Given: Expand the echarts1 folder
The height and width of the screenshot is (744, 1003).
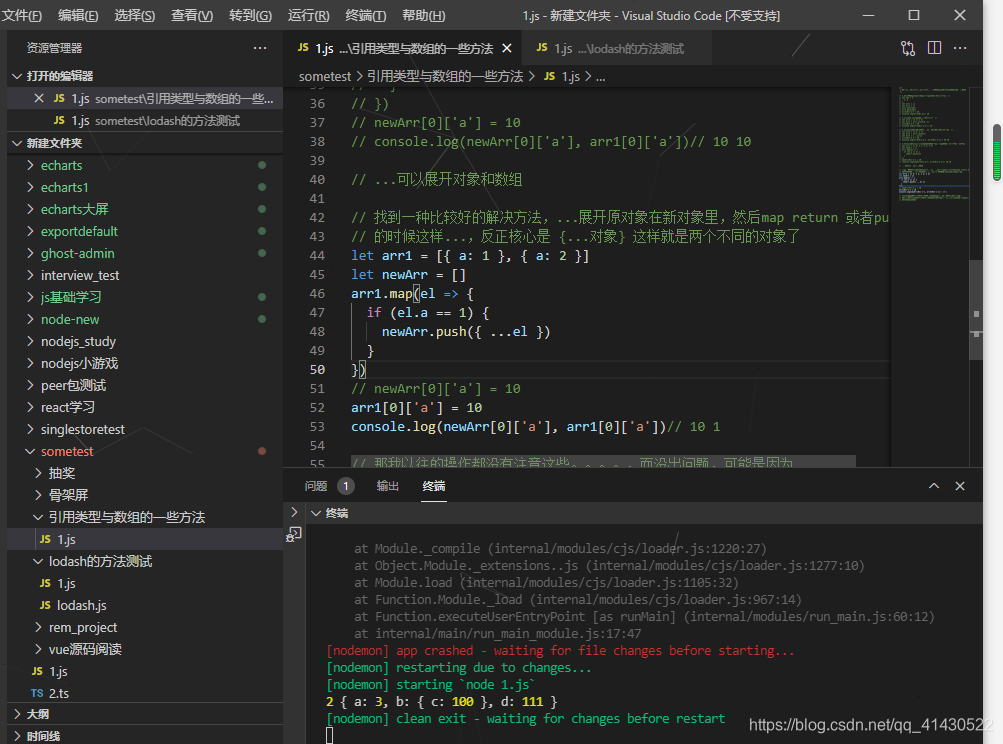Looking at the screenshot, I should (145, 187).
